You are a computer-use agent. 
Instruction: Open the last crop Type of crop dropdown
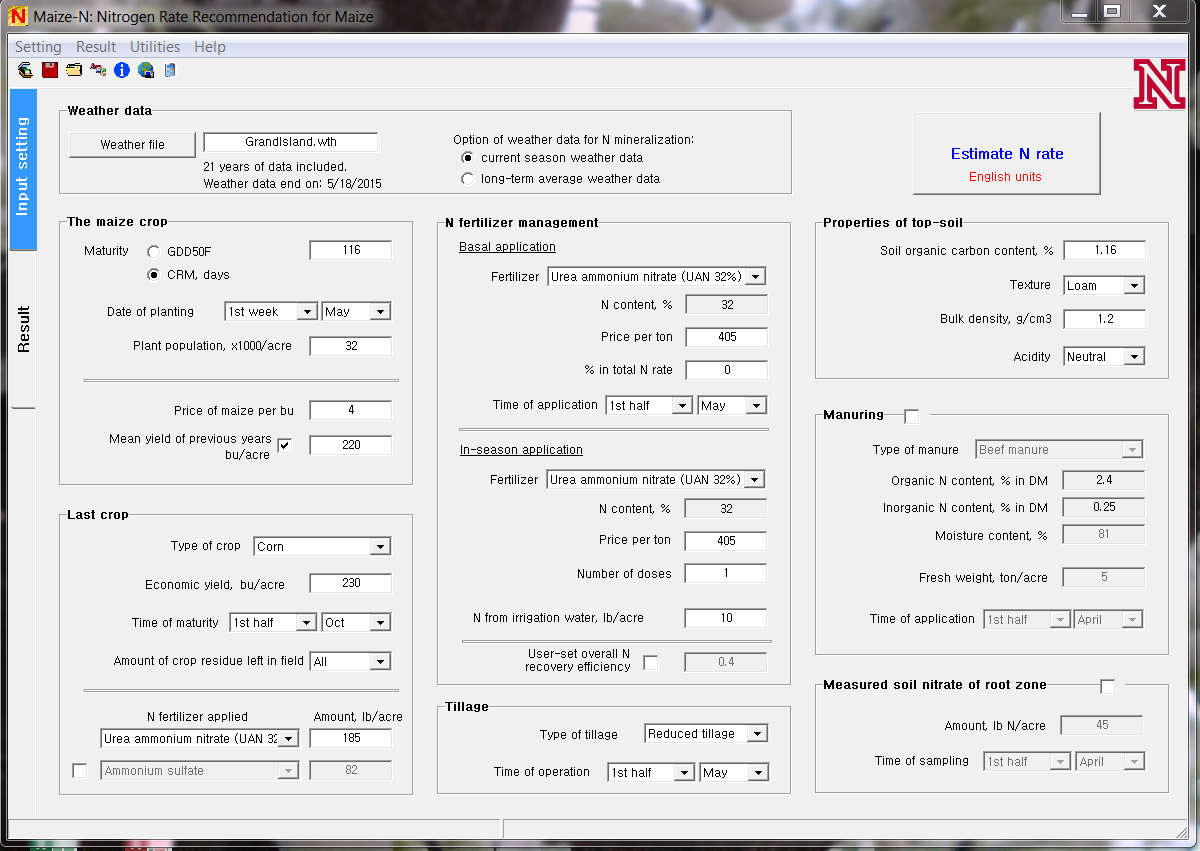click(379, 547)
